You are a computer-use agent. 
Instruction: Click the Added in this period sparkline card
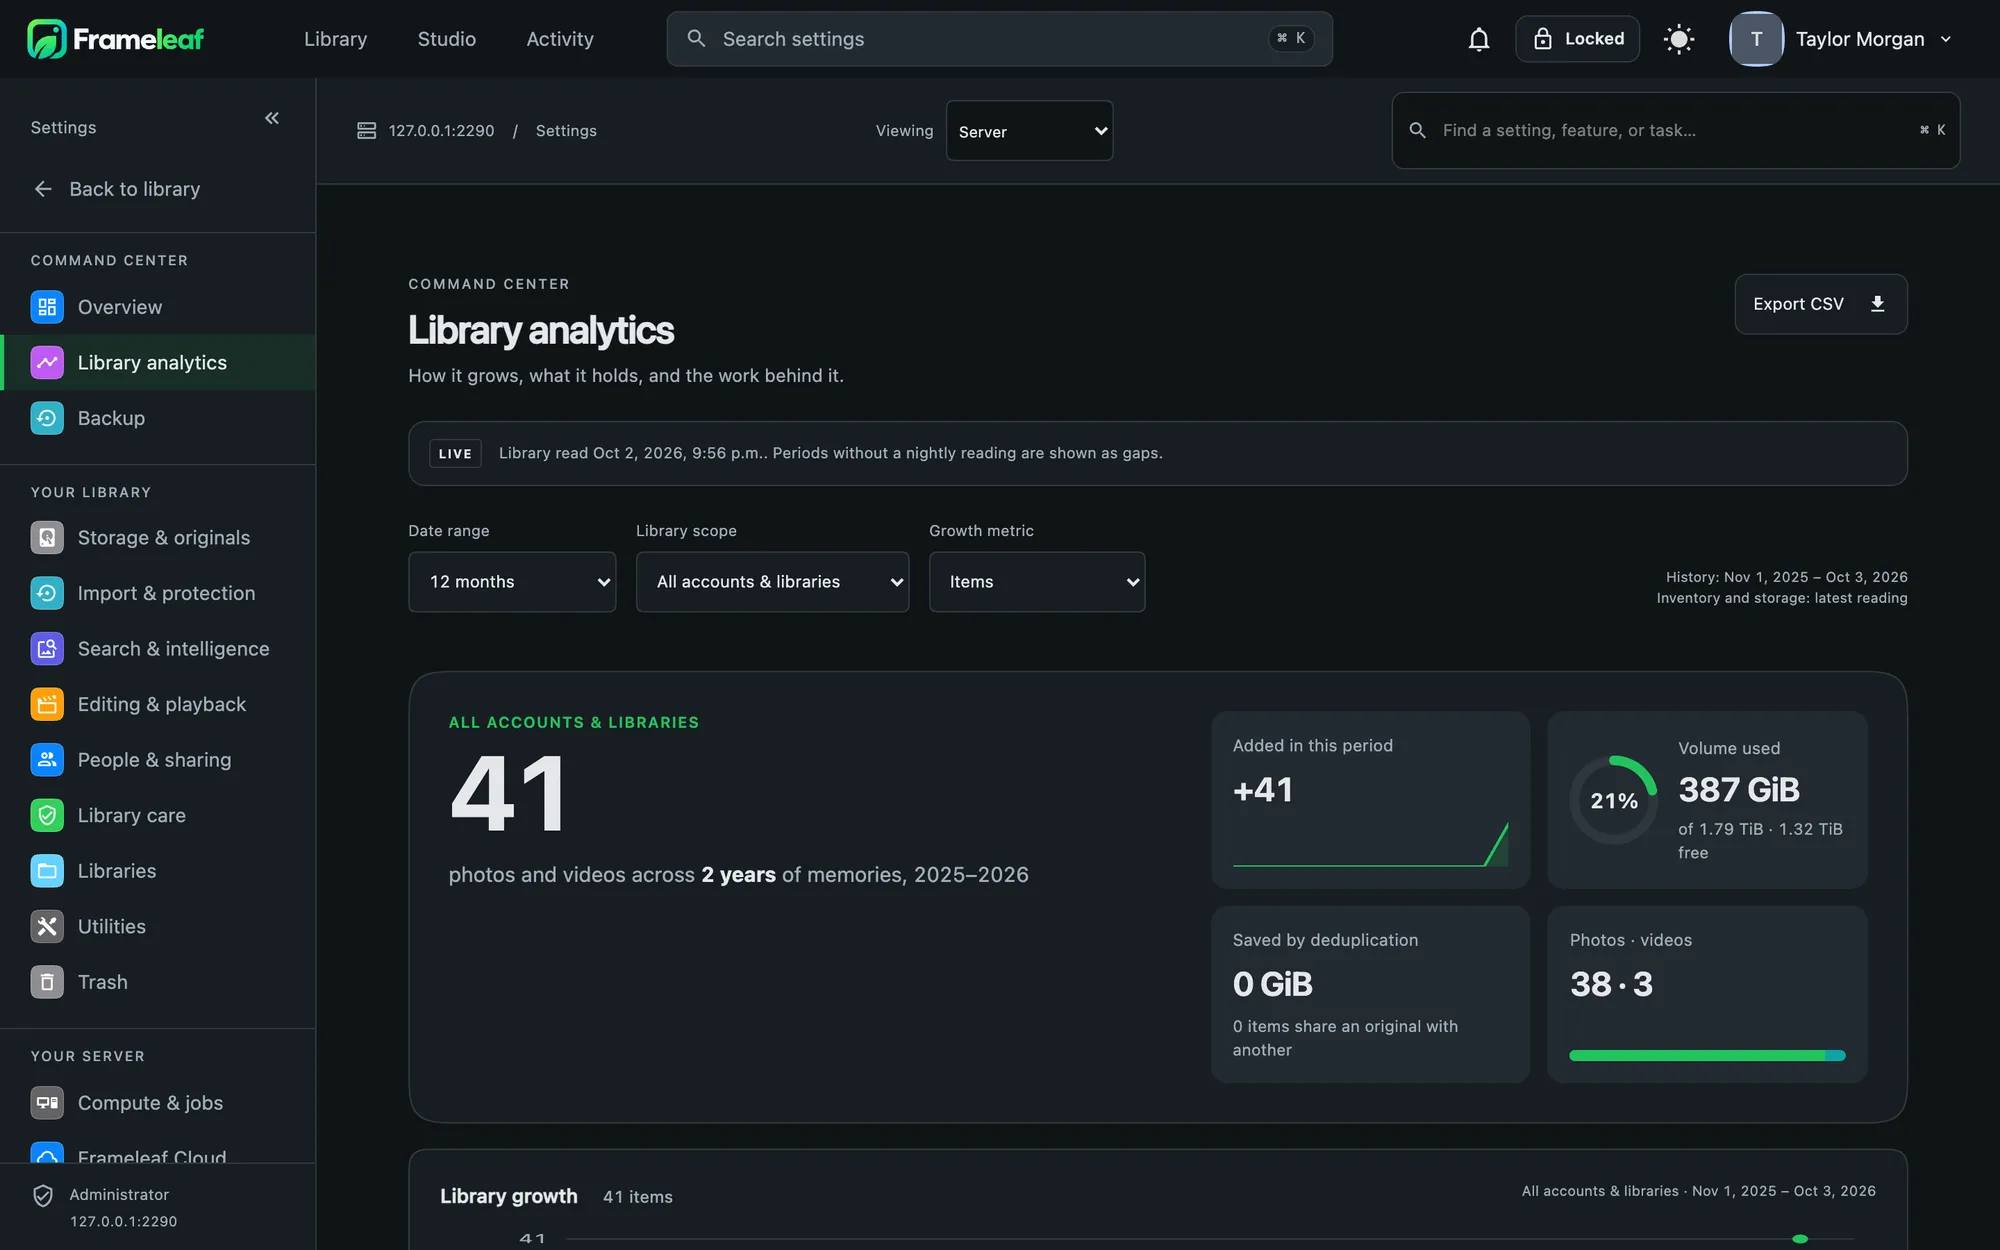point(1370,800)
